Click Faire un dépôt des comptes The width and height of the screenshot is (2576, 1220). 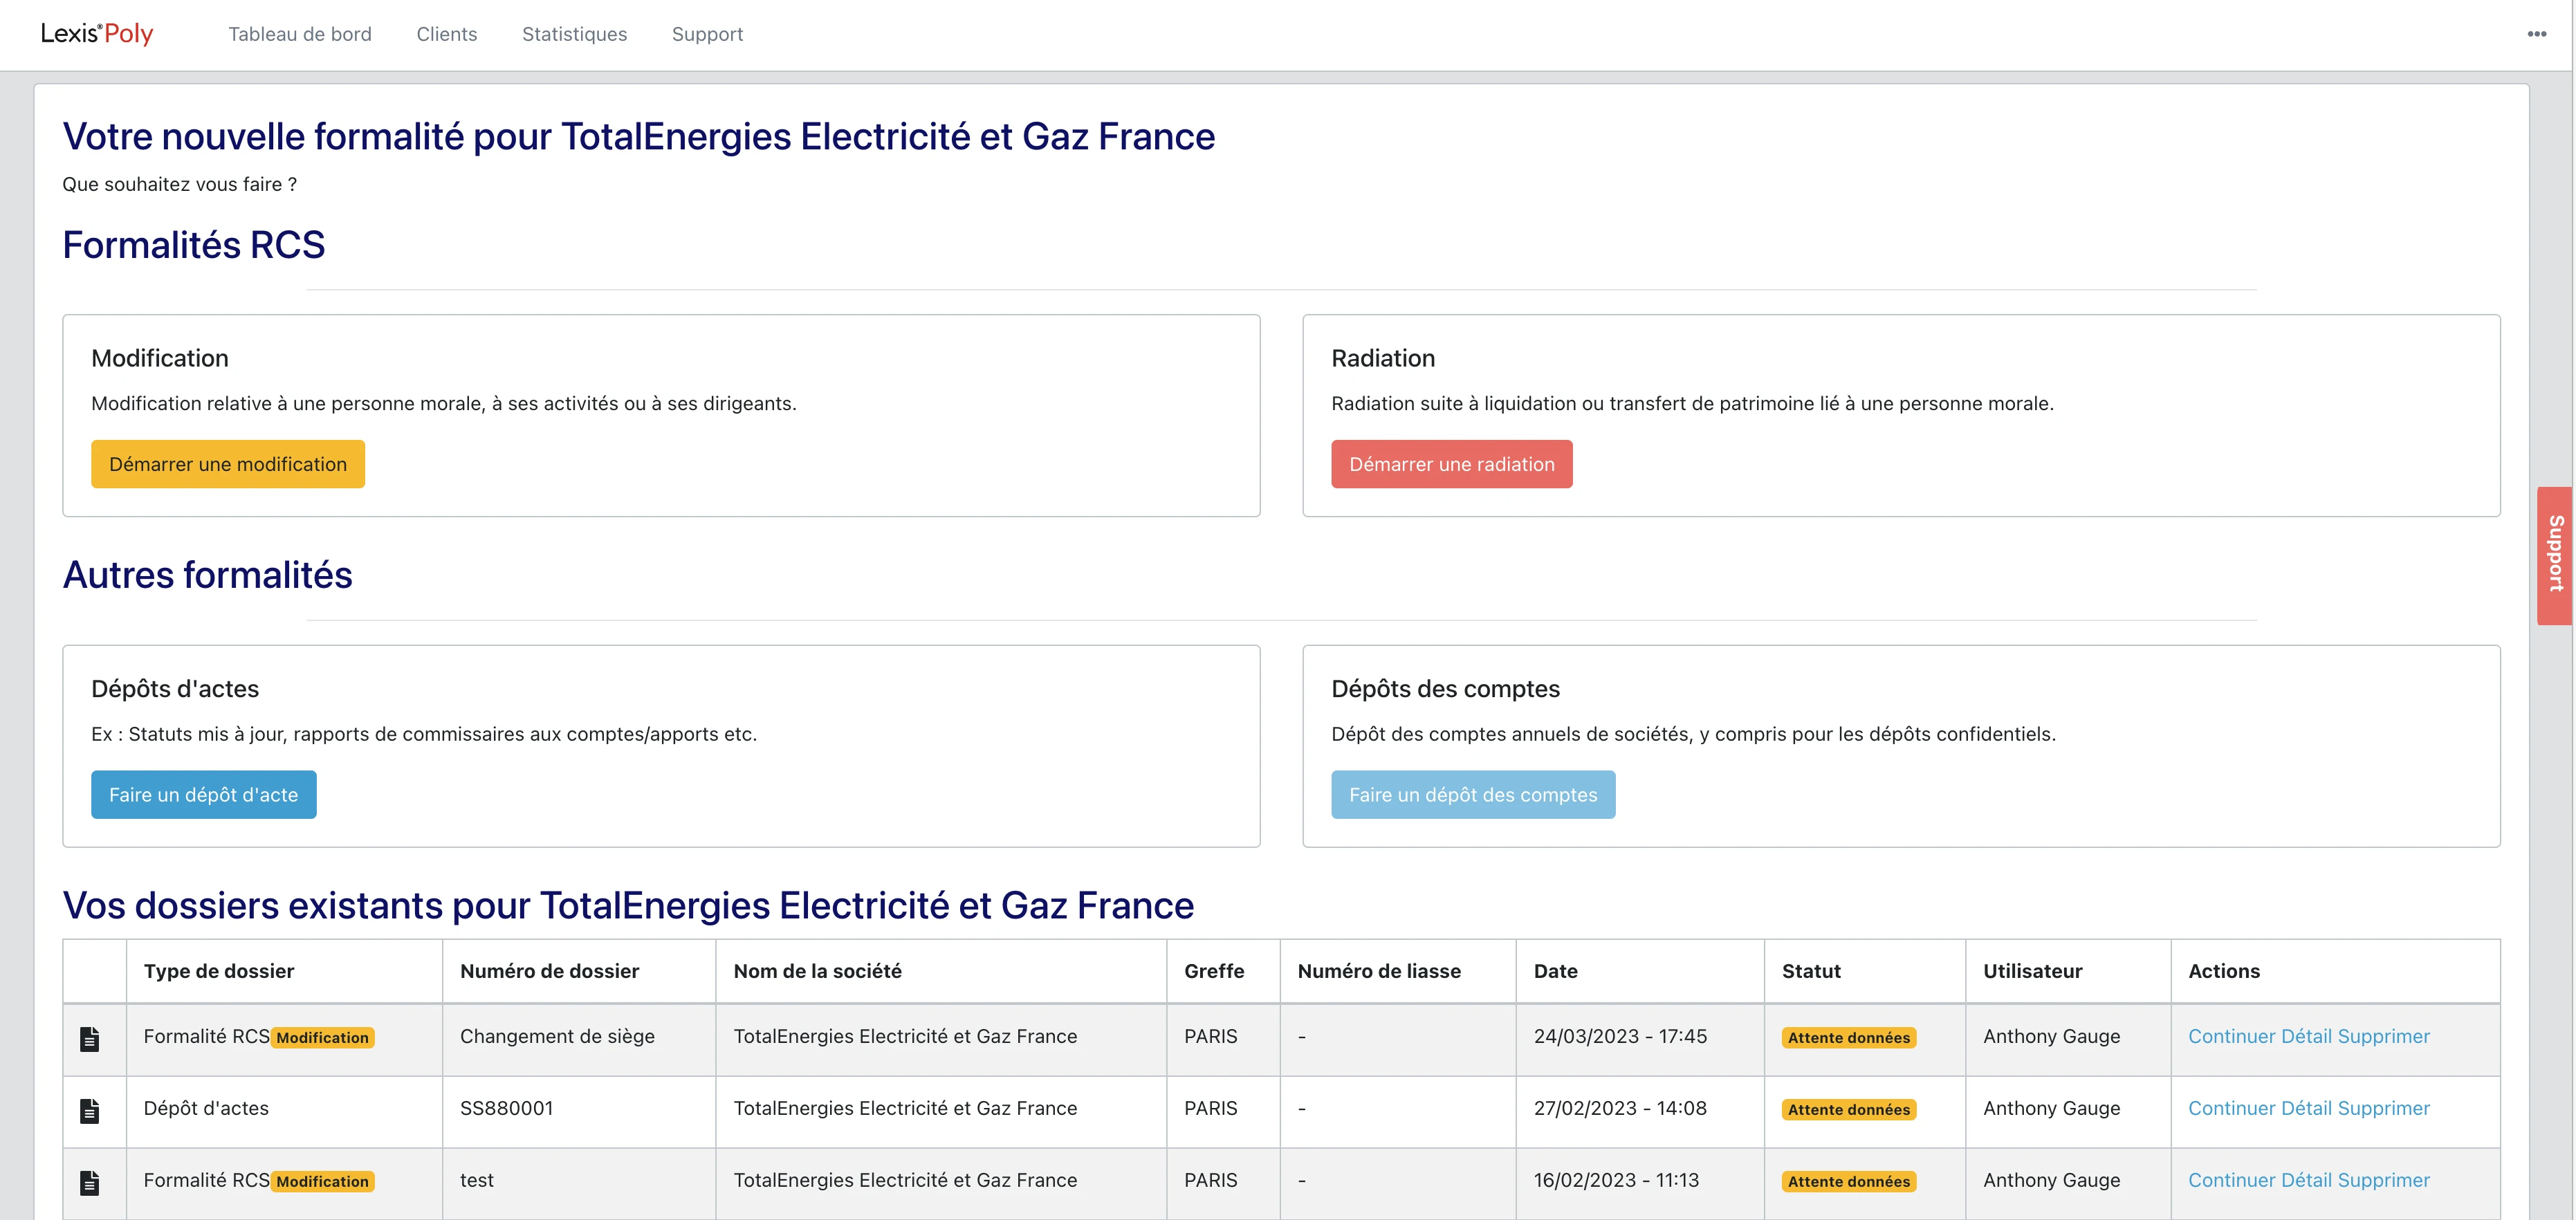[x=1472, y=795]
